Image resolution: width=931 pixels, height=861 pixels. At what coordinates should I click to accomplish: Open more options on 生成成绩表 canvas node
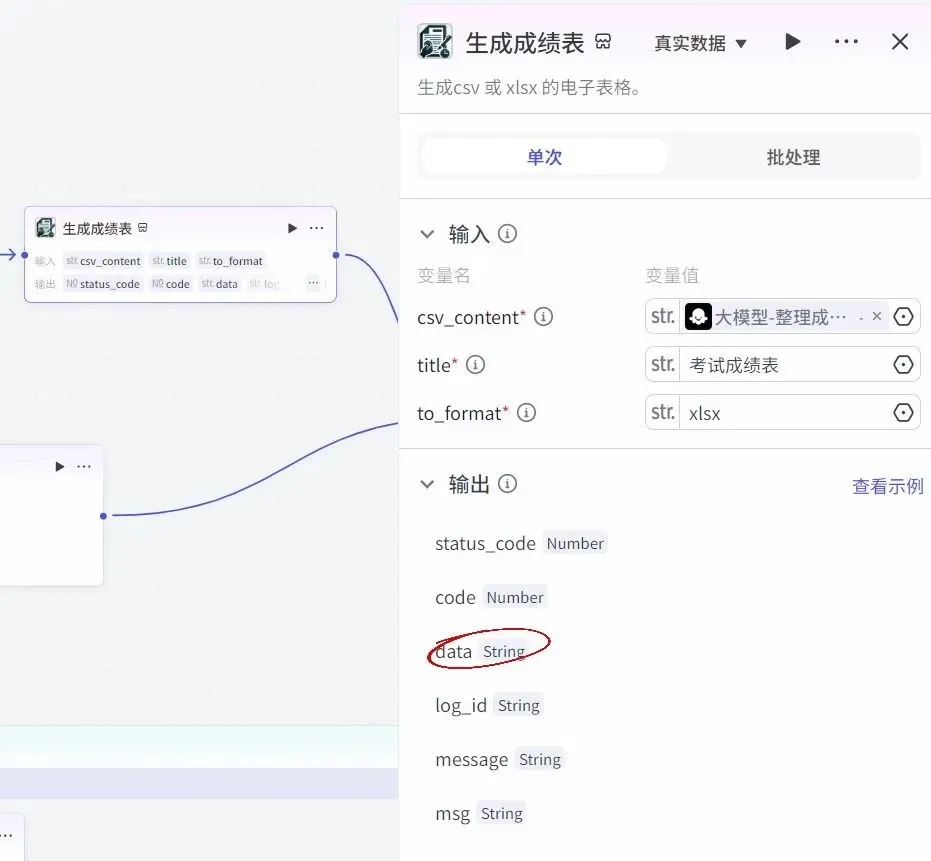tap(316, 228)
